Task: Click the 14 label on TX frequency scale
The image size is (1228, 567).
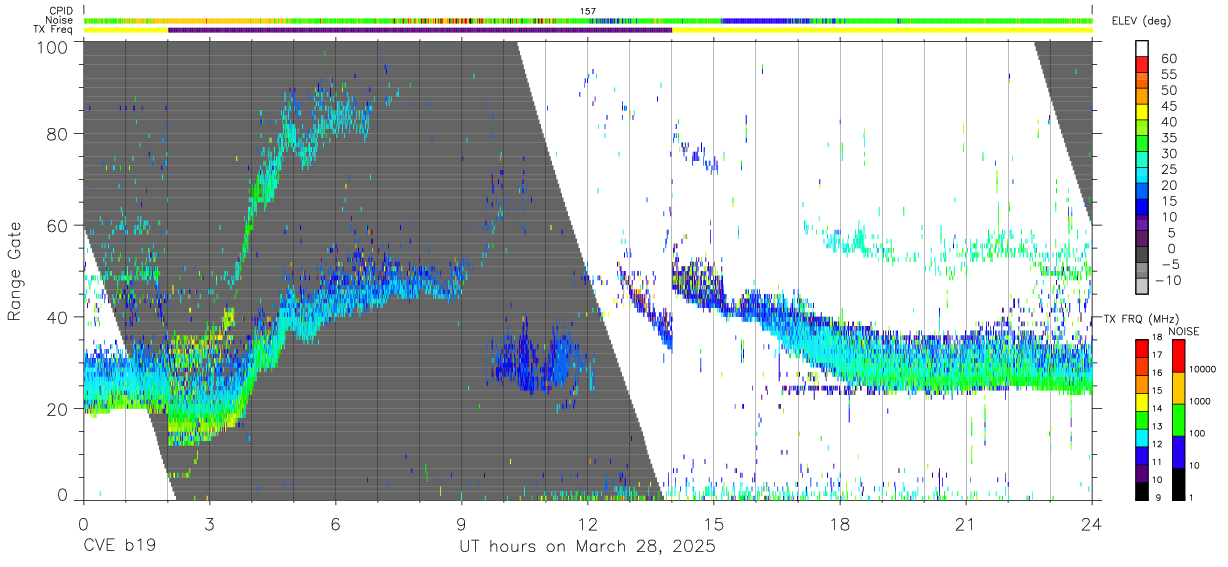Action: point(1156,408)
